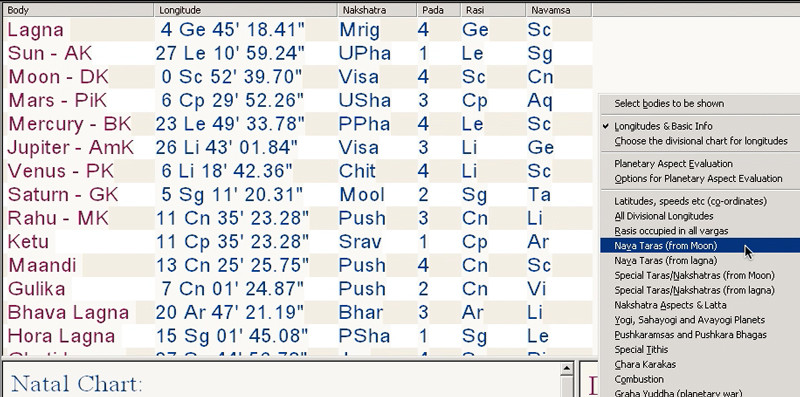Click the Chit nakshatra cell

[358, 171]
